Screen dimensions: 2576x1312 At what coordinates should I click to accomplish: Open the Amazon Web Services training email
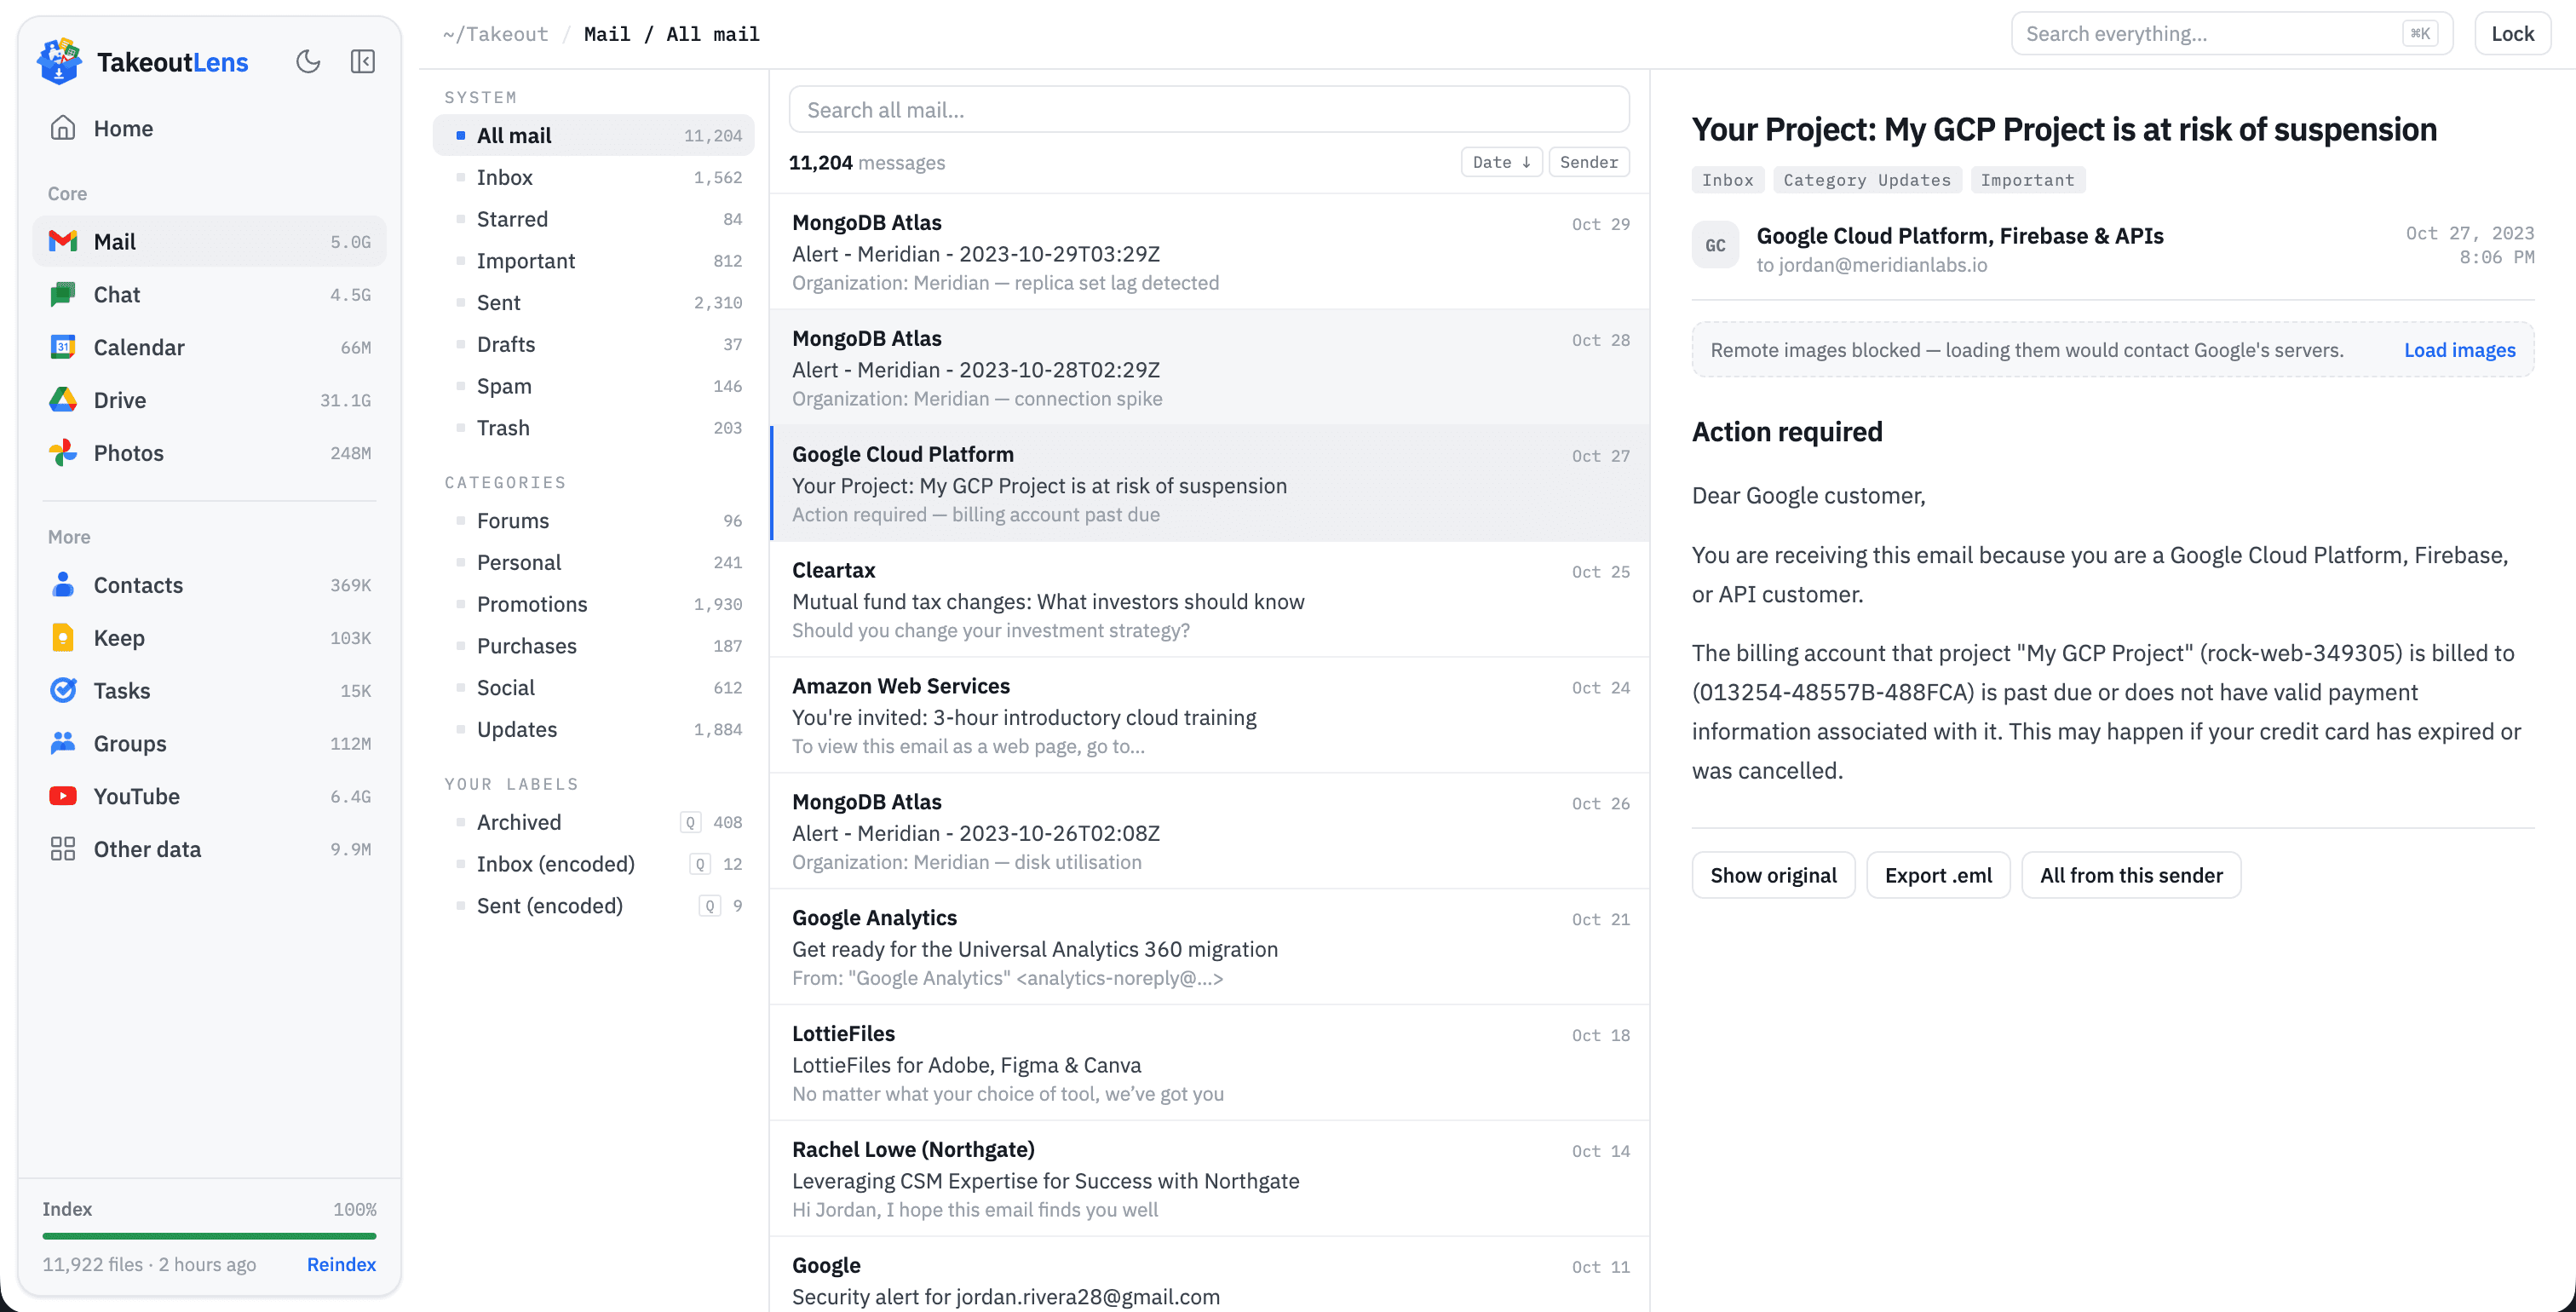click(1209, 715)
